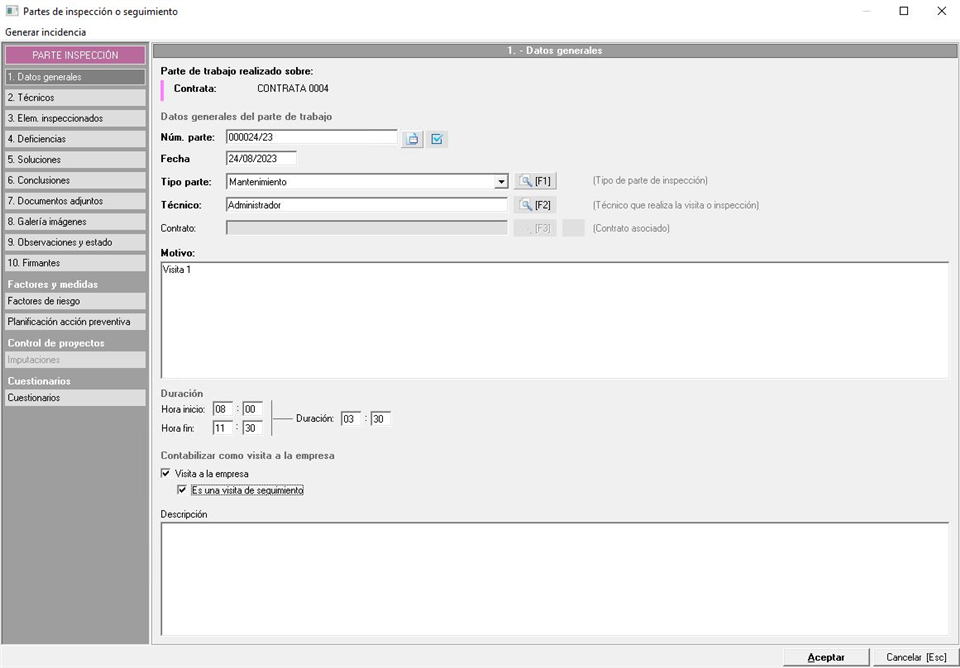
Task: Open Factores de riesgo panel
Action: [75, 301]
